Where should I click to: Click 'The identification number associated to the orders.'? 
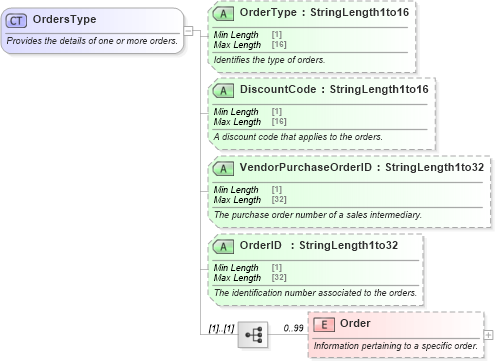click(315, 293)
